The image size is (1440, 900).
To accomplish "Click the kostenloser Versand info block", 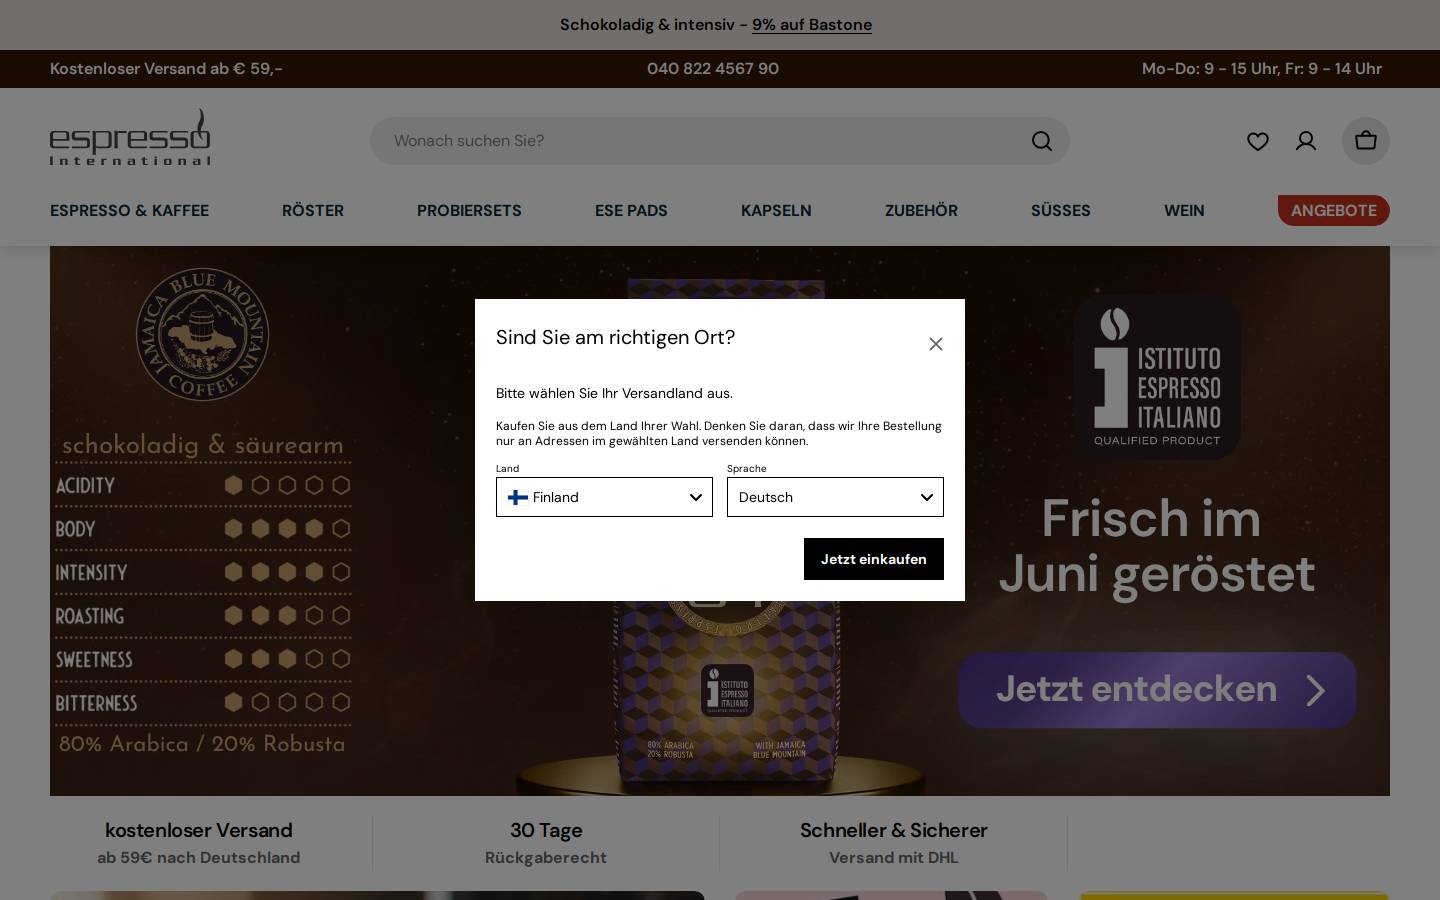I will pyautogui.click(x=199, y=843).
